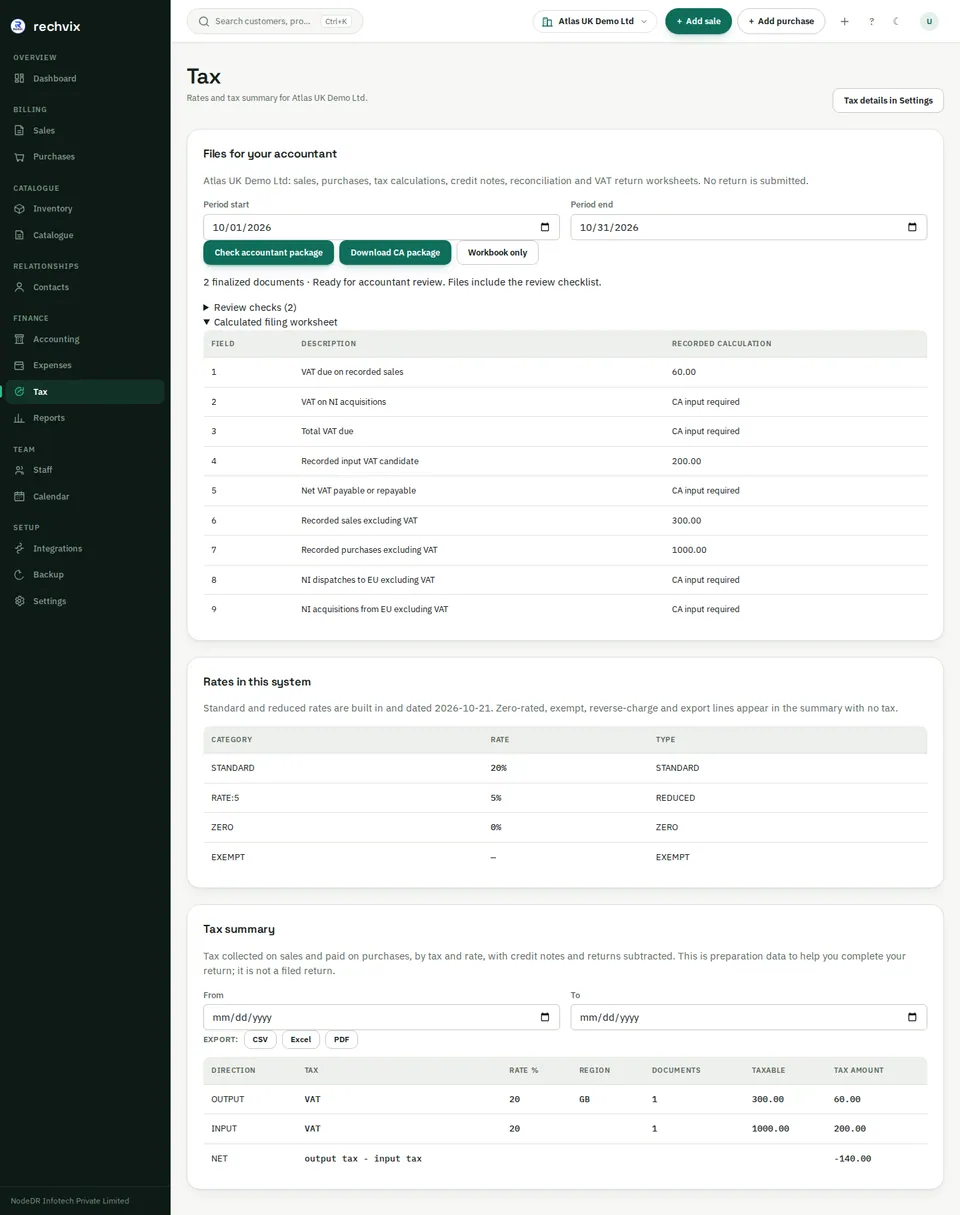Open Inventory in the sidebar

click(x=84, y=208)
